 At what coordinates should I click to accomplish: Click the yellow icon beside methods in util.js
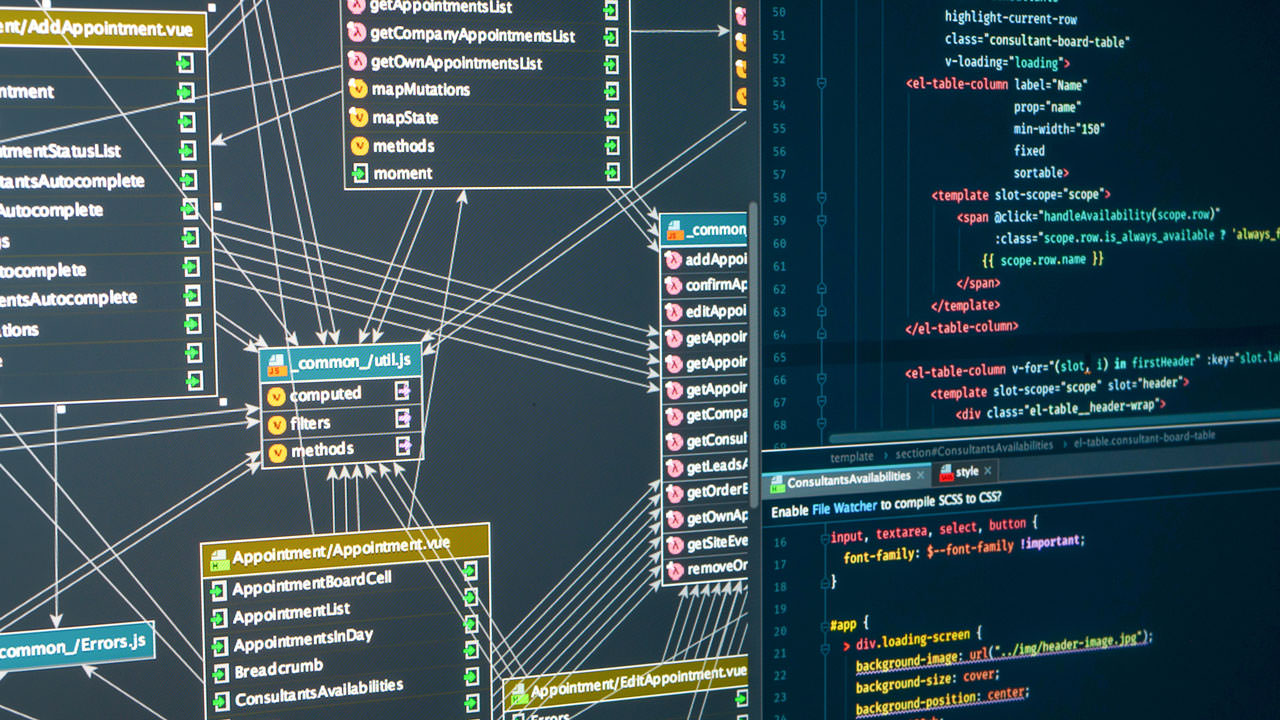point(278,448)
